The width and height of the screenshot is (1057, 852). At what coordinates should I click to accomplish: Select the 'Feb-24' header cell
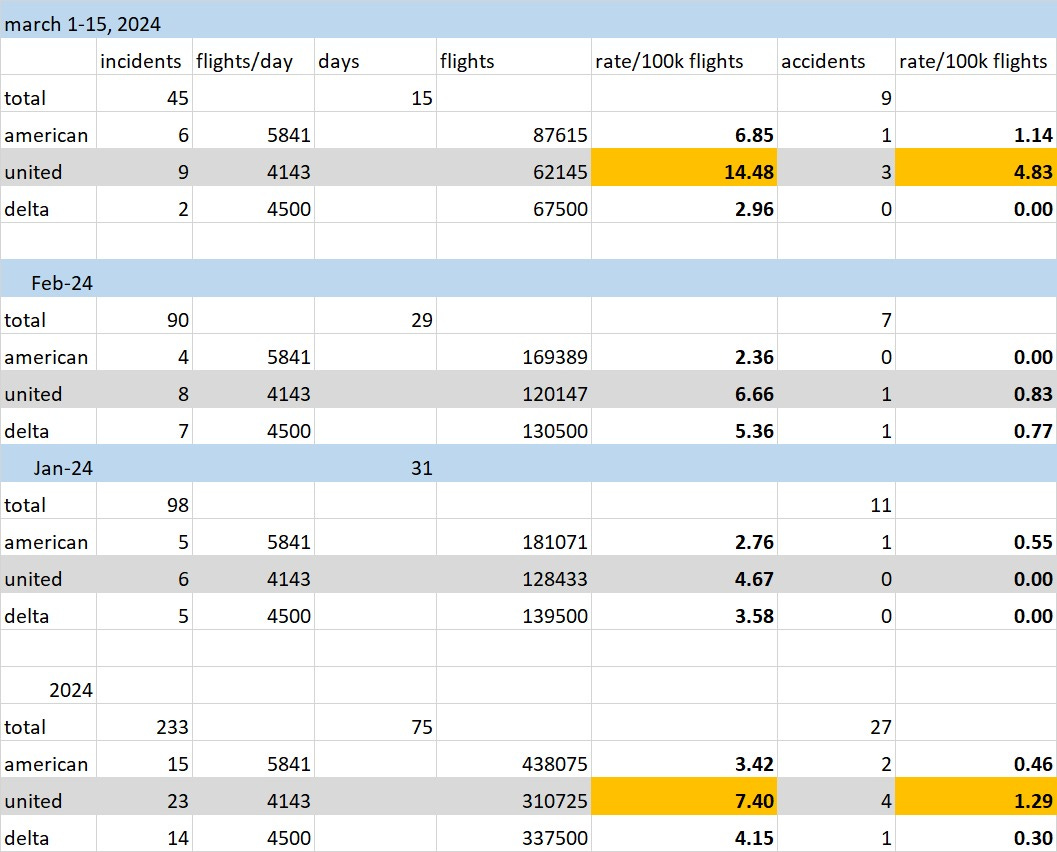coord(49,279)
